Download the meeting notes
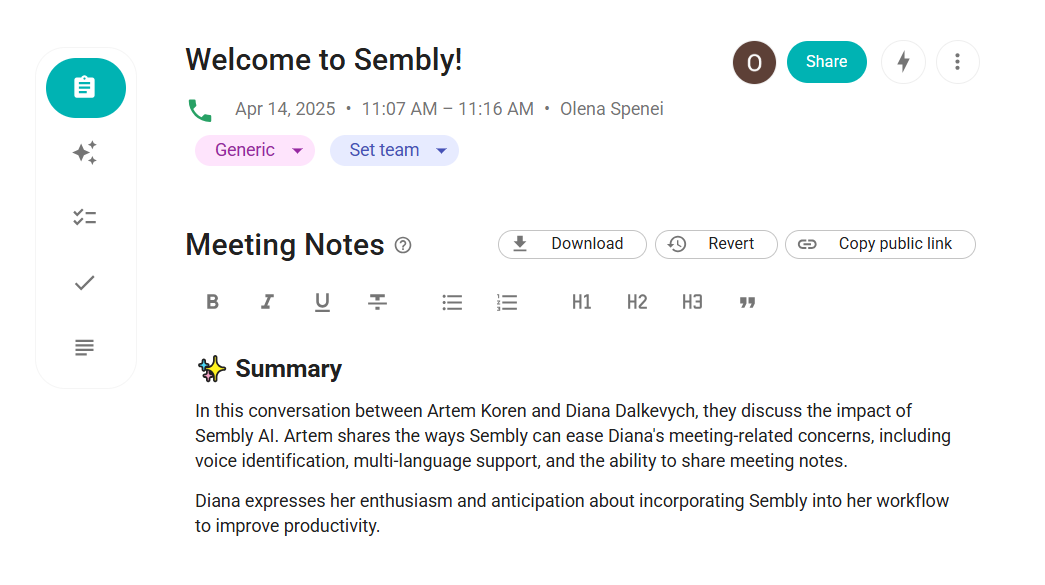 click(x=572, y=244)
